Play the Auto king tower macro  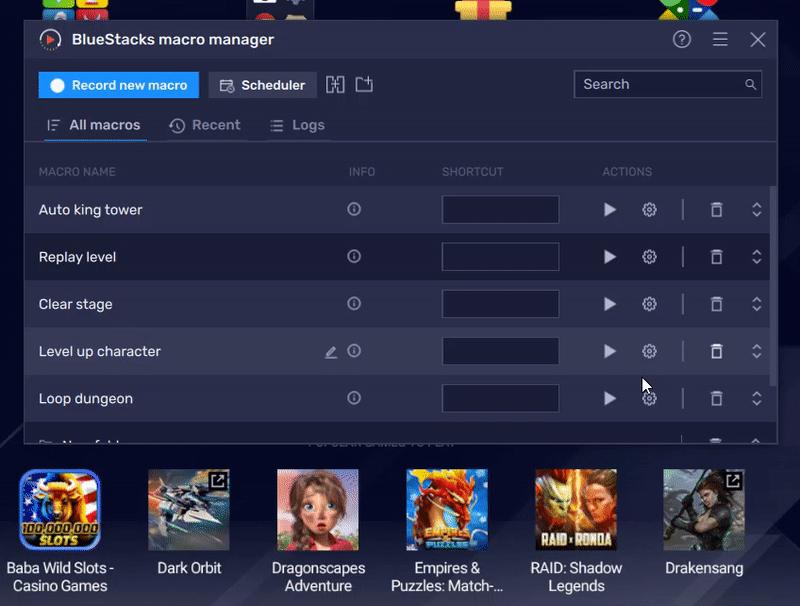610,210
